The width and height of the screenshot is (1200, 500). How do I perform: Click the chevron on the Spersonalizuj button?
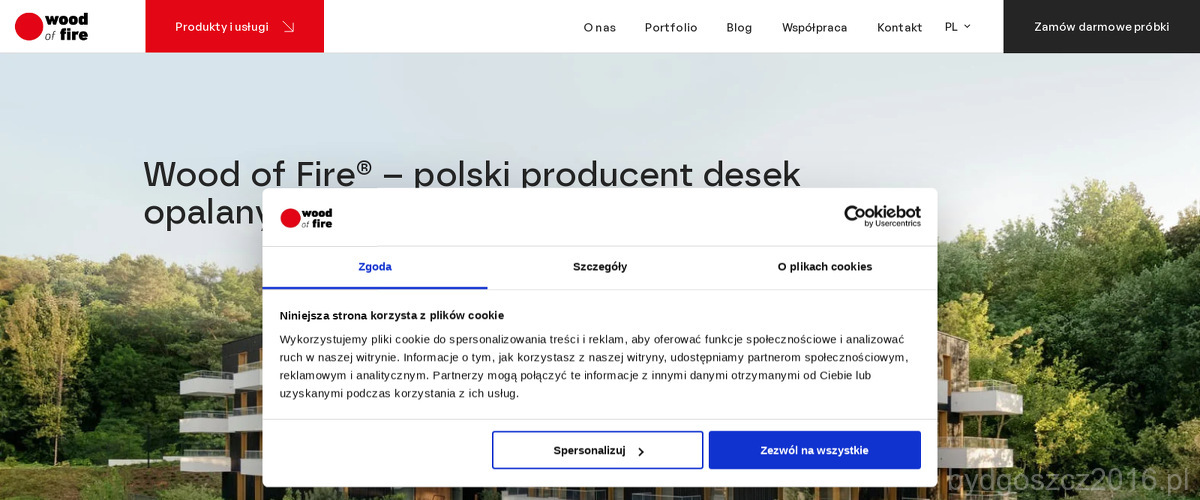click(x=641, y=451)
